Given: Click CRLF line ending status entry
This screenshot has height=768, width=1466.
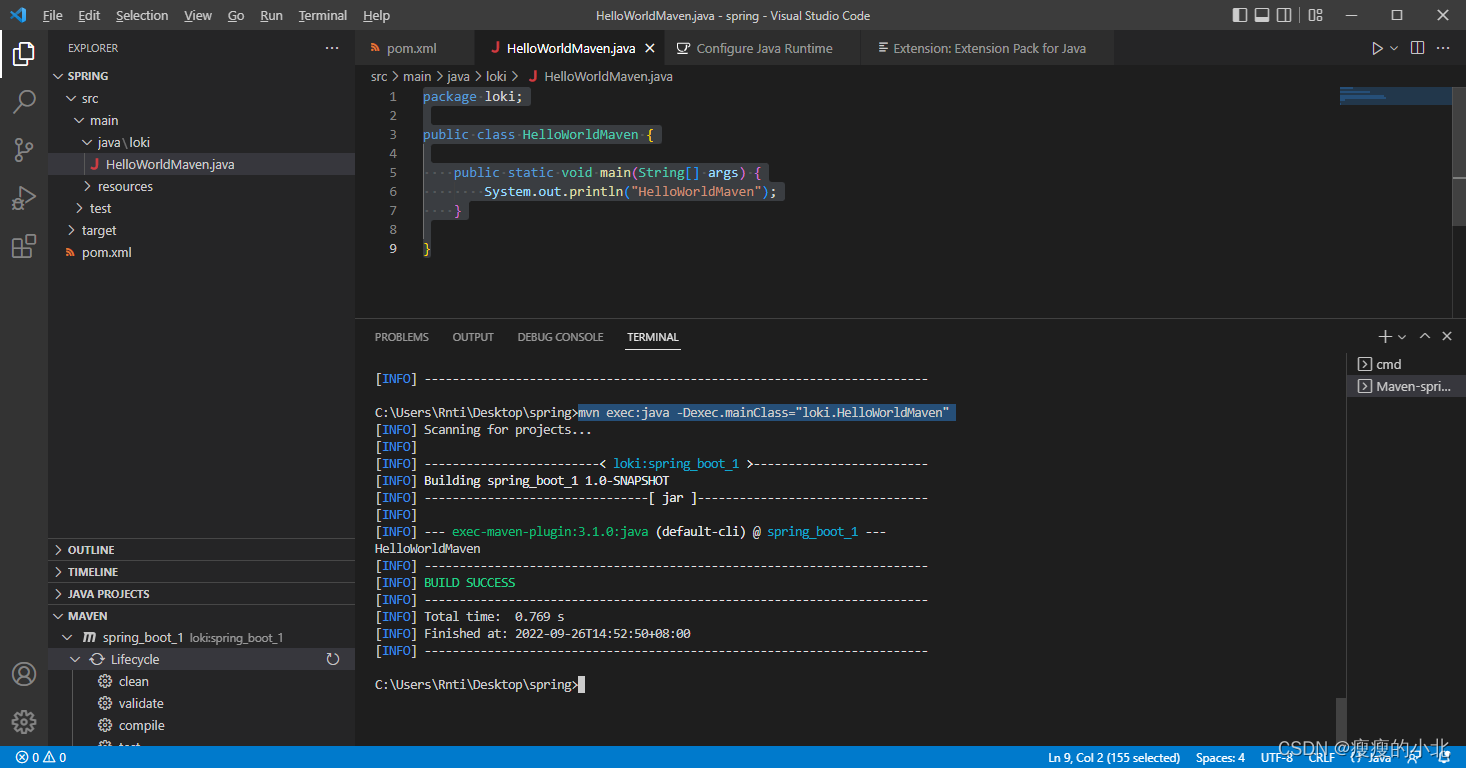Looking at the screenshot, I should (x=1321, y=758).
